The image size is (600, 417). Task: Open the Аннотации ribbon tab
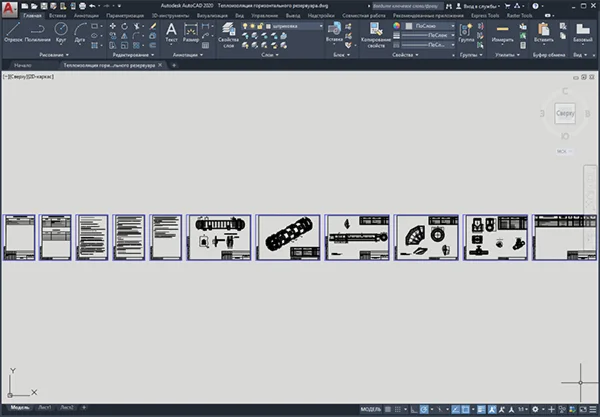pyautogui.click(x=86, y=16)
